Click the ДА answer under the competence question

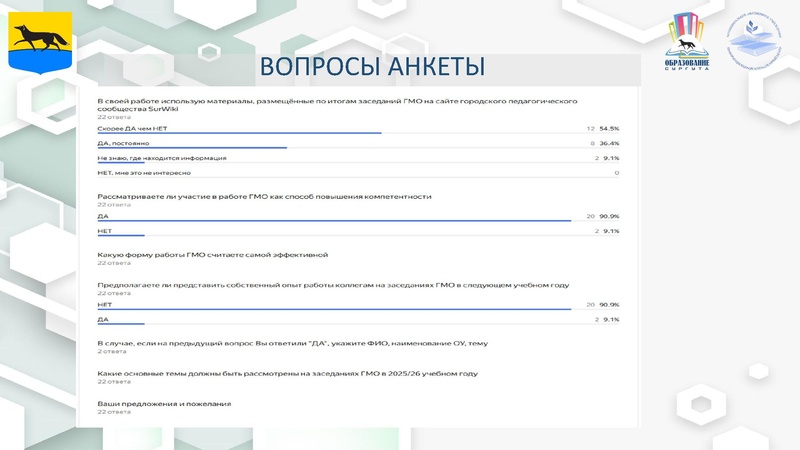tap(103, 216)
